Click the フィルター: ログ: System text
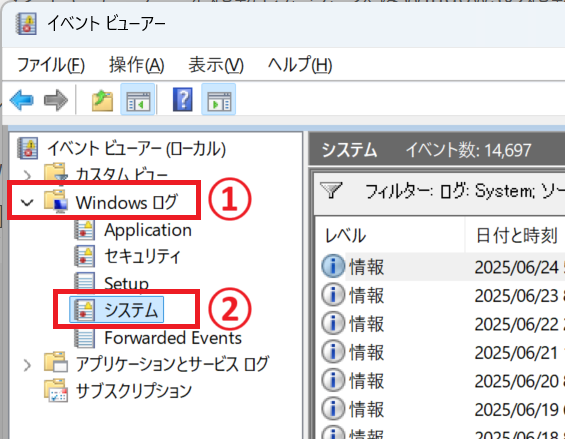Screen dimensions: 565x439 click(450, 191)
